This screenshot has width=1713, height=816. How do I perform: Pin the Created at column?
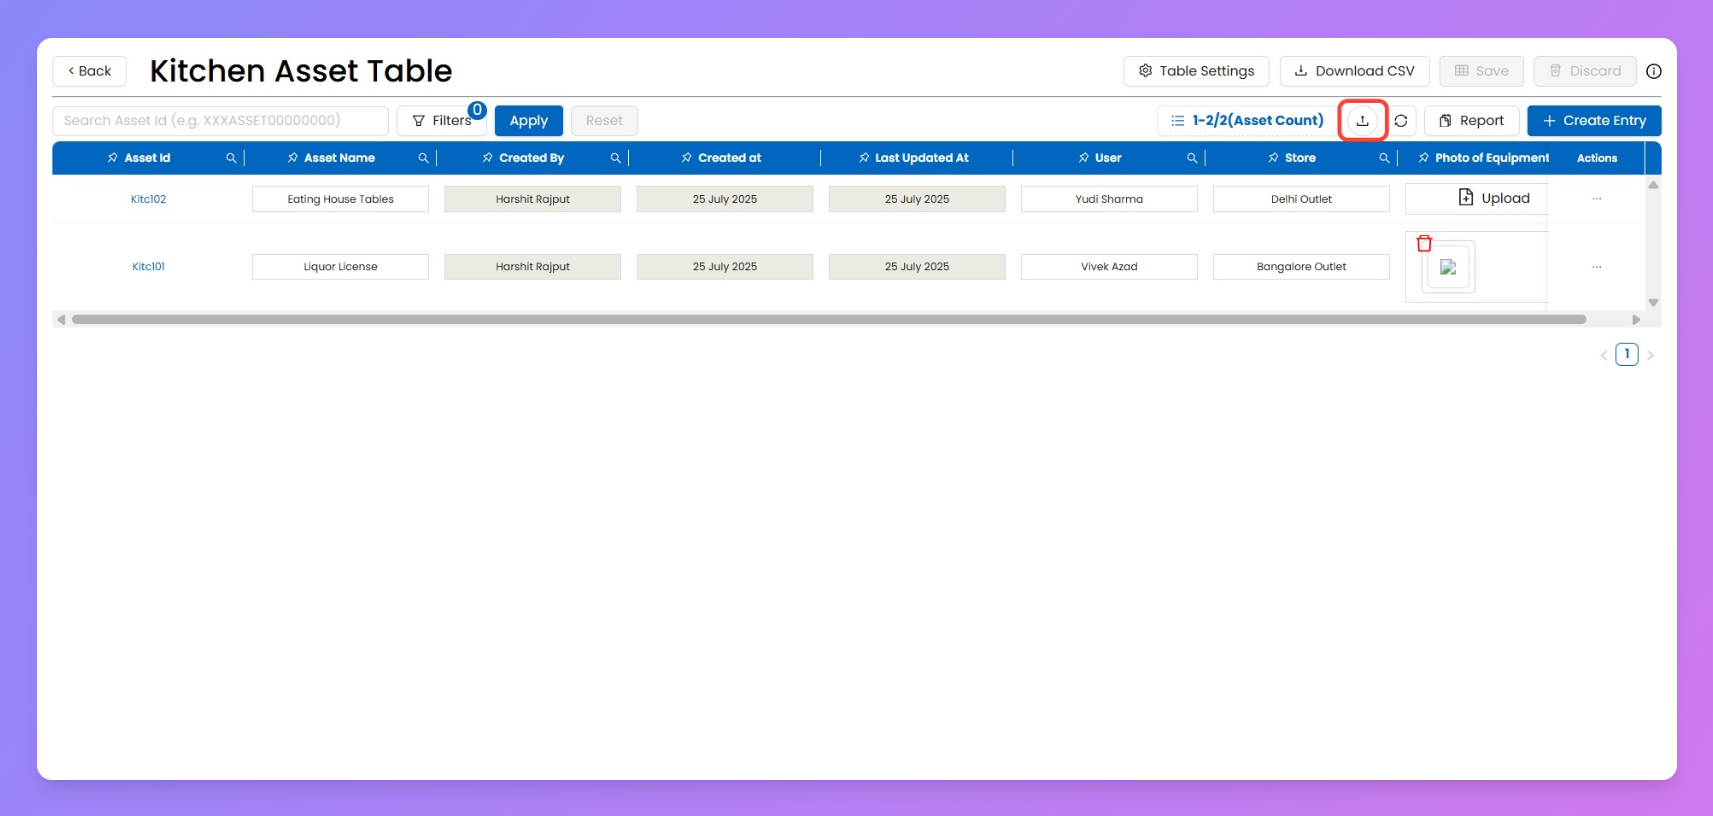[687, 158]
